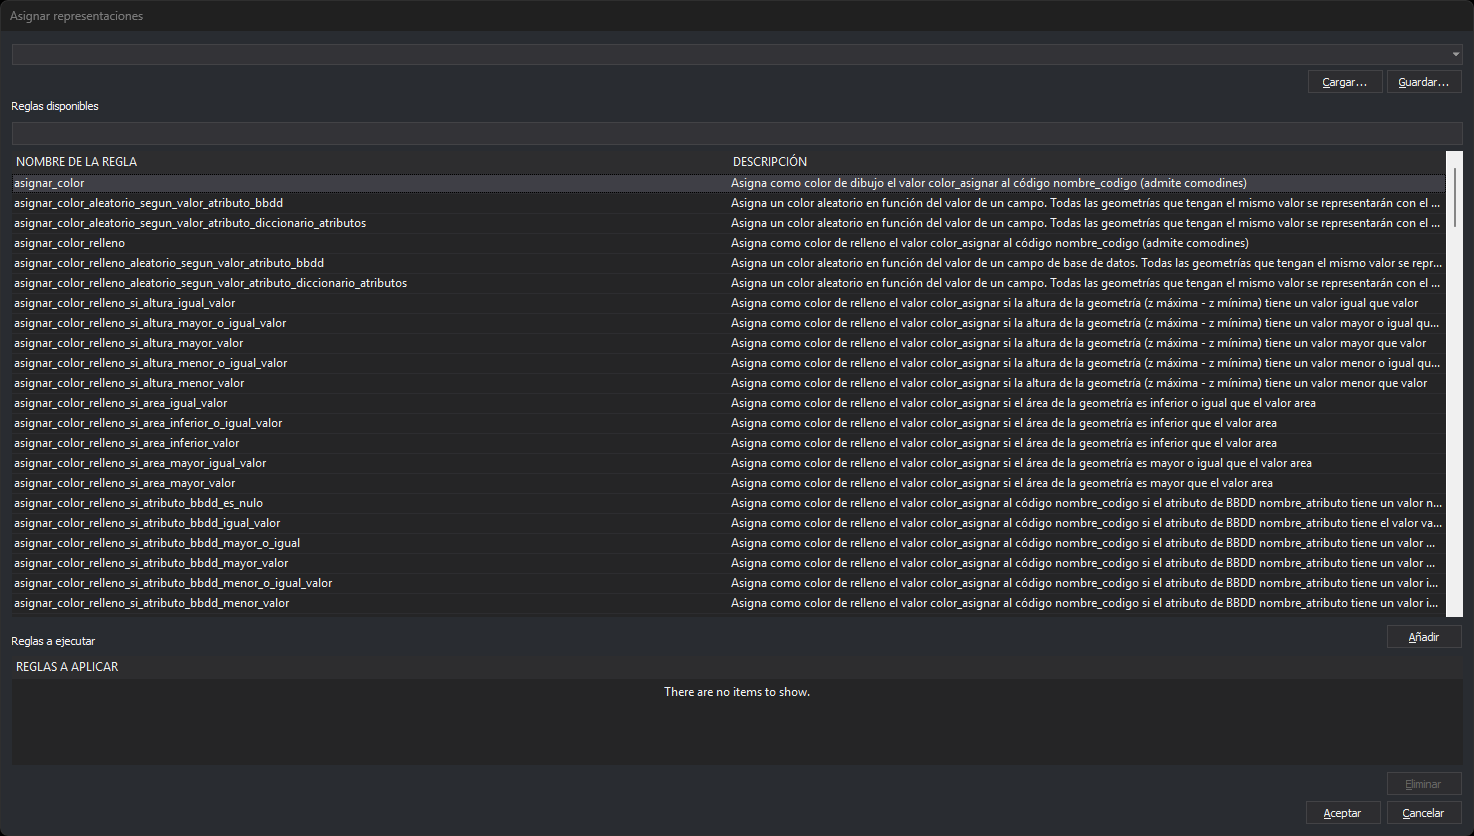1474x836 pixels.
Task: Click the DESCRIPCIÓN column header
Action: 1088,161
